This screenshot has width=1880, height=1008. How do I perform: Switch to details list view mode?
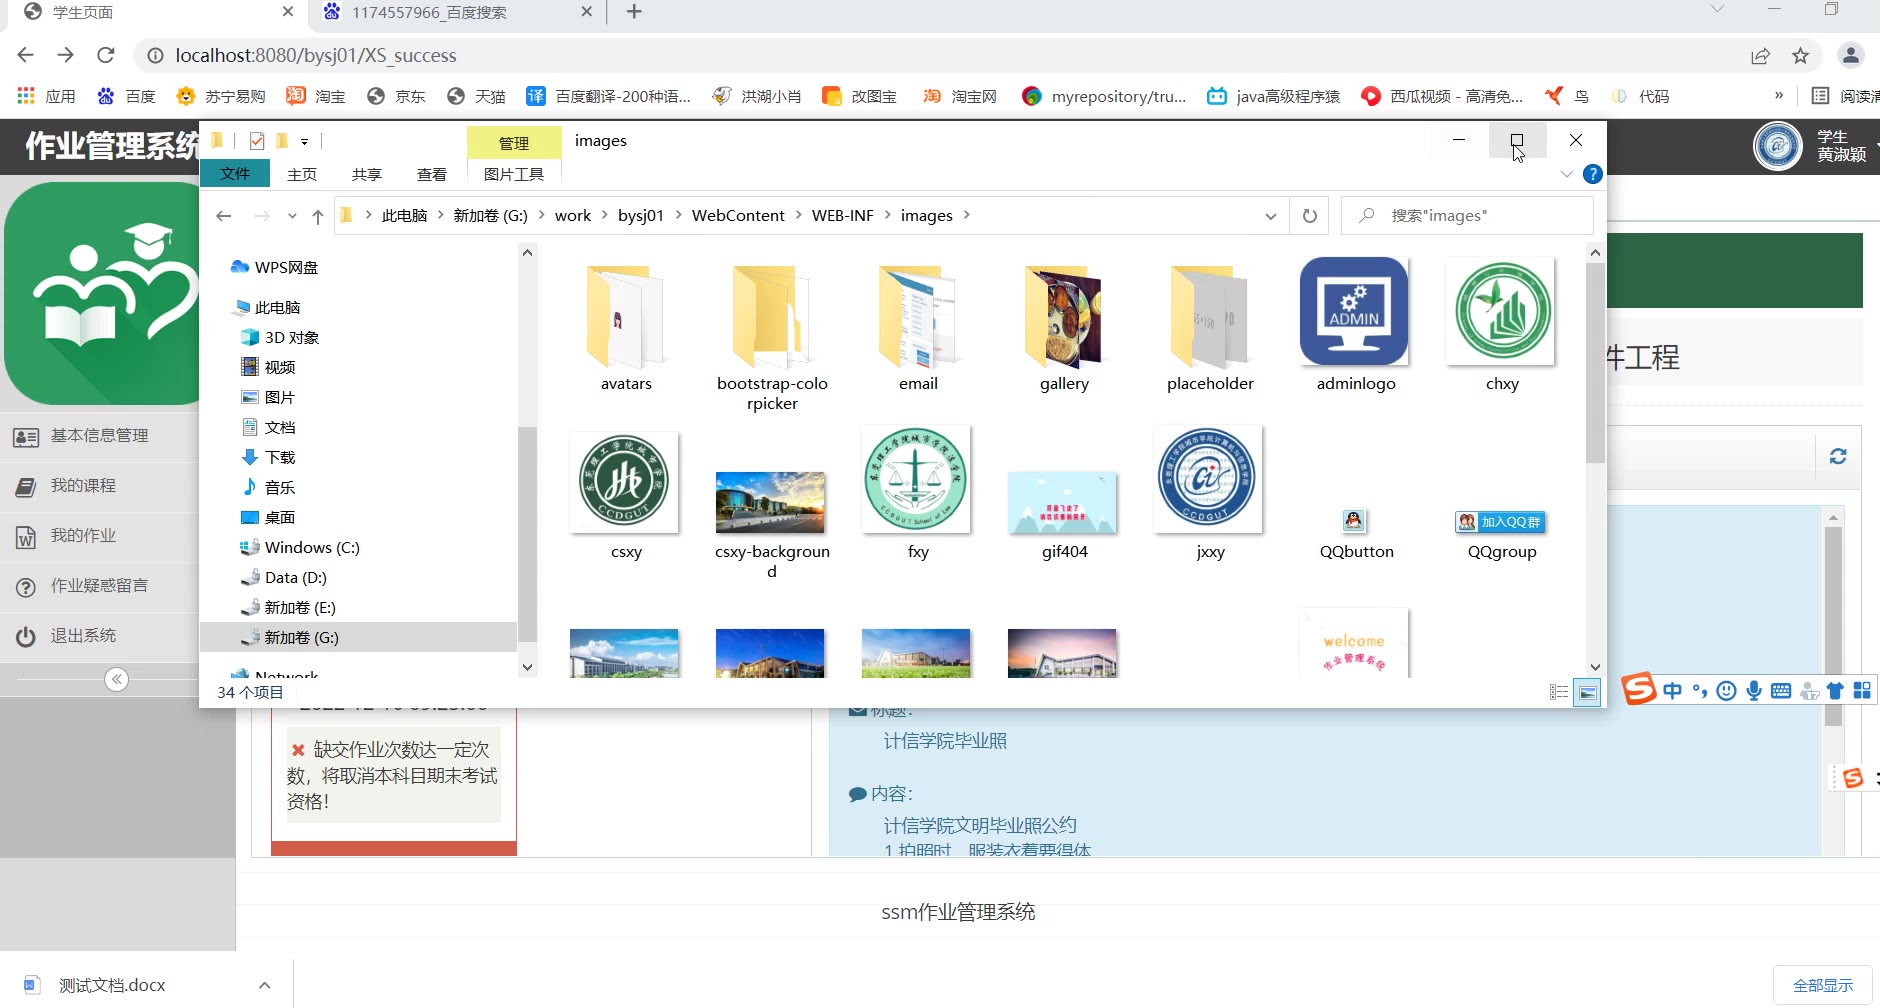(x=1558, y=692)
